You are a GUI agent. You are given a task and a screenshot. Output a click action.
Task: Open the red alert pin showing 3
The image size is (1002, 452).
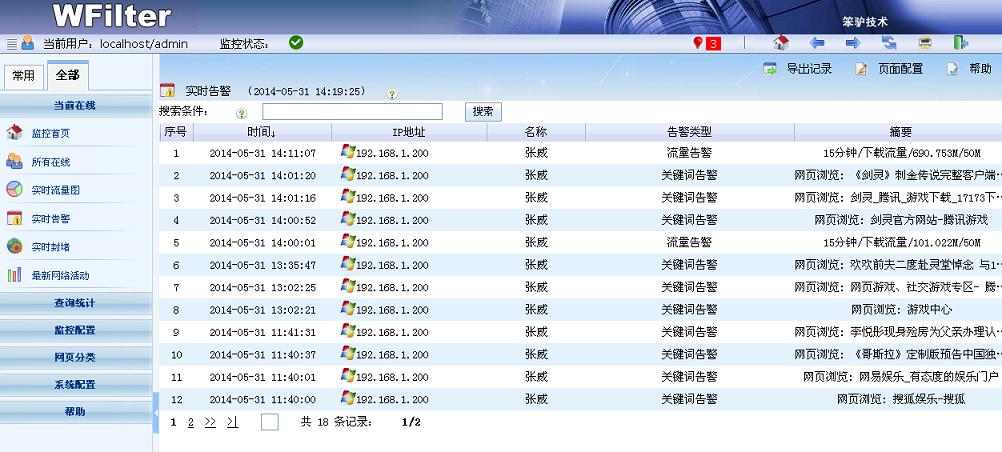coord(706,43)
